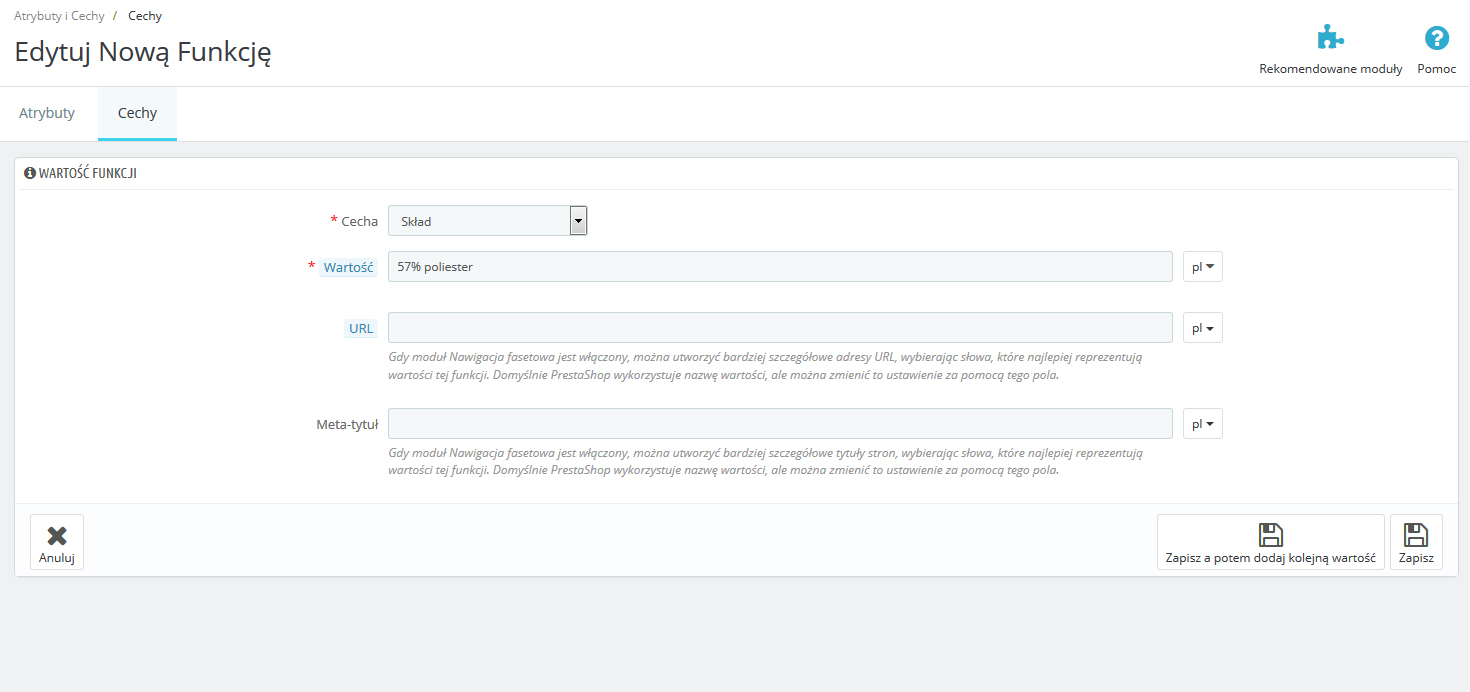Click the Skład selection box
Viewport: 1470px width, 692px height.
[478, 221]
